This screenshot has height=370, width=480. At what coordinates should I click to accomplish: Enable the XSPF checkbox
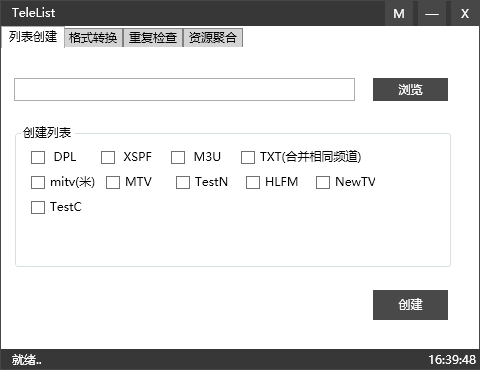[108, 157]
